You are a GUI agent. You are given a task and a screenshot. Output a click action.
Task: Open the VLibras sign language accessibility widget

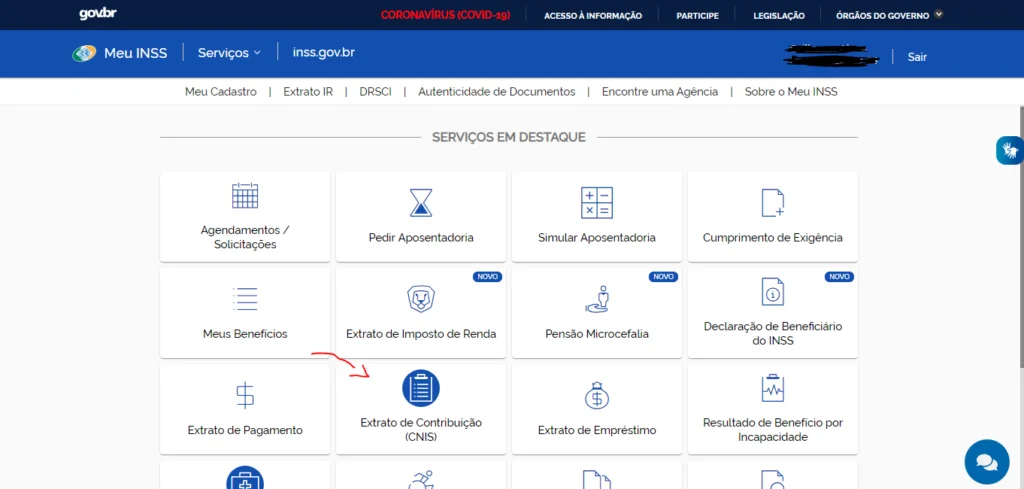1010,150
